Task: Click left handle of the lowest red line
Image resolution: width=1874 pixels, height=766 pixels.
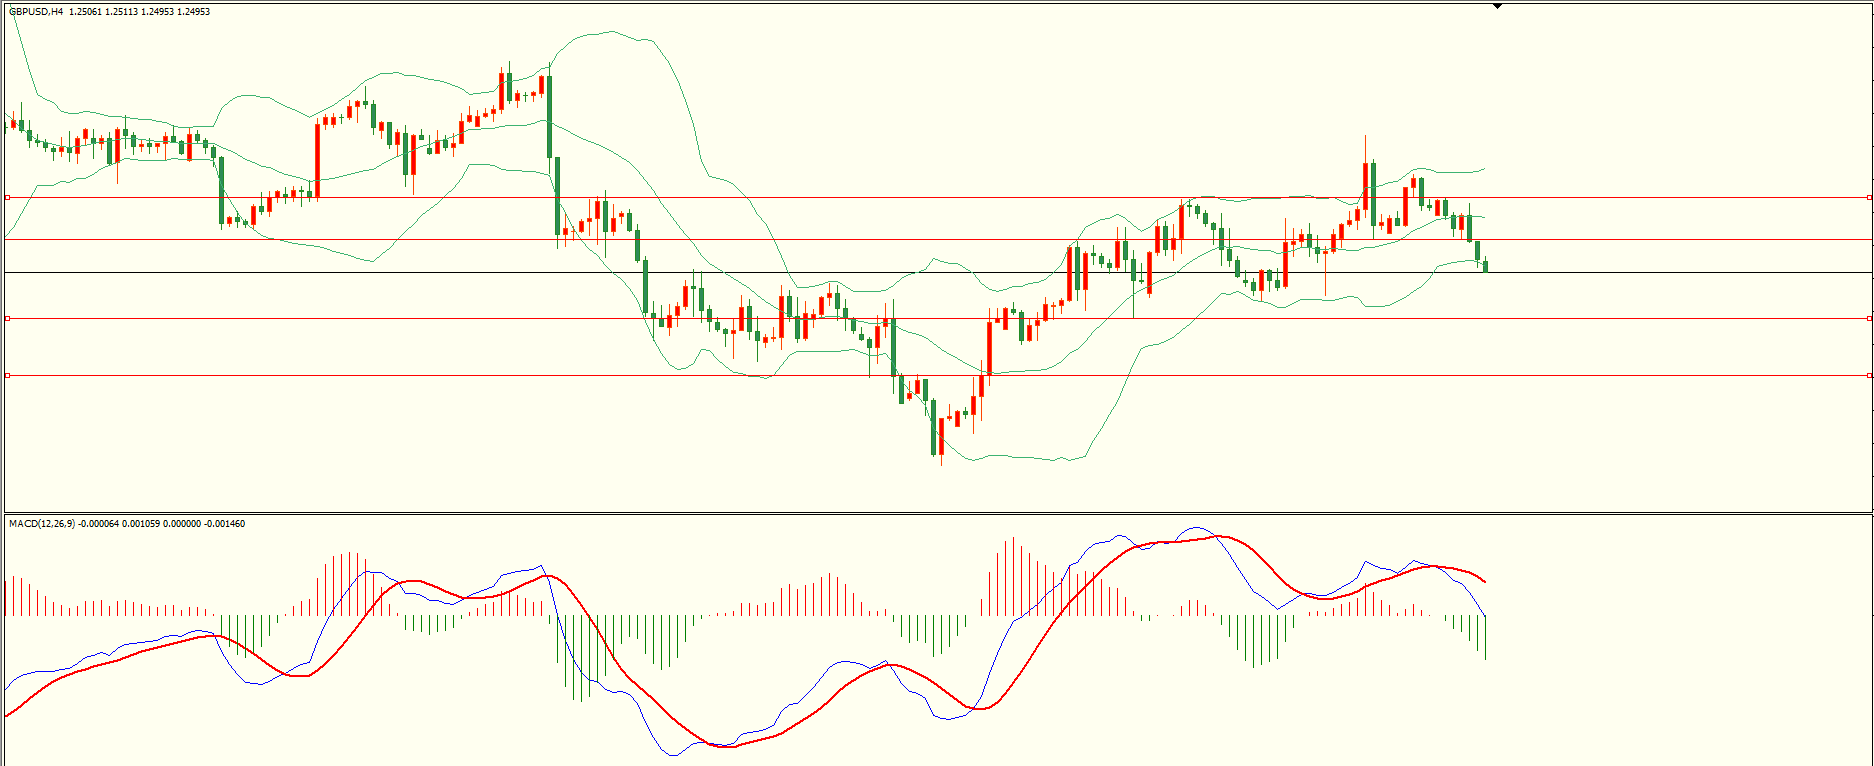Action: click(8, 375)
